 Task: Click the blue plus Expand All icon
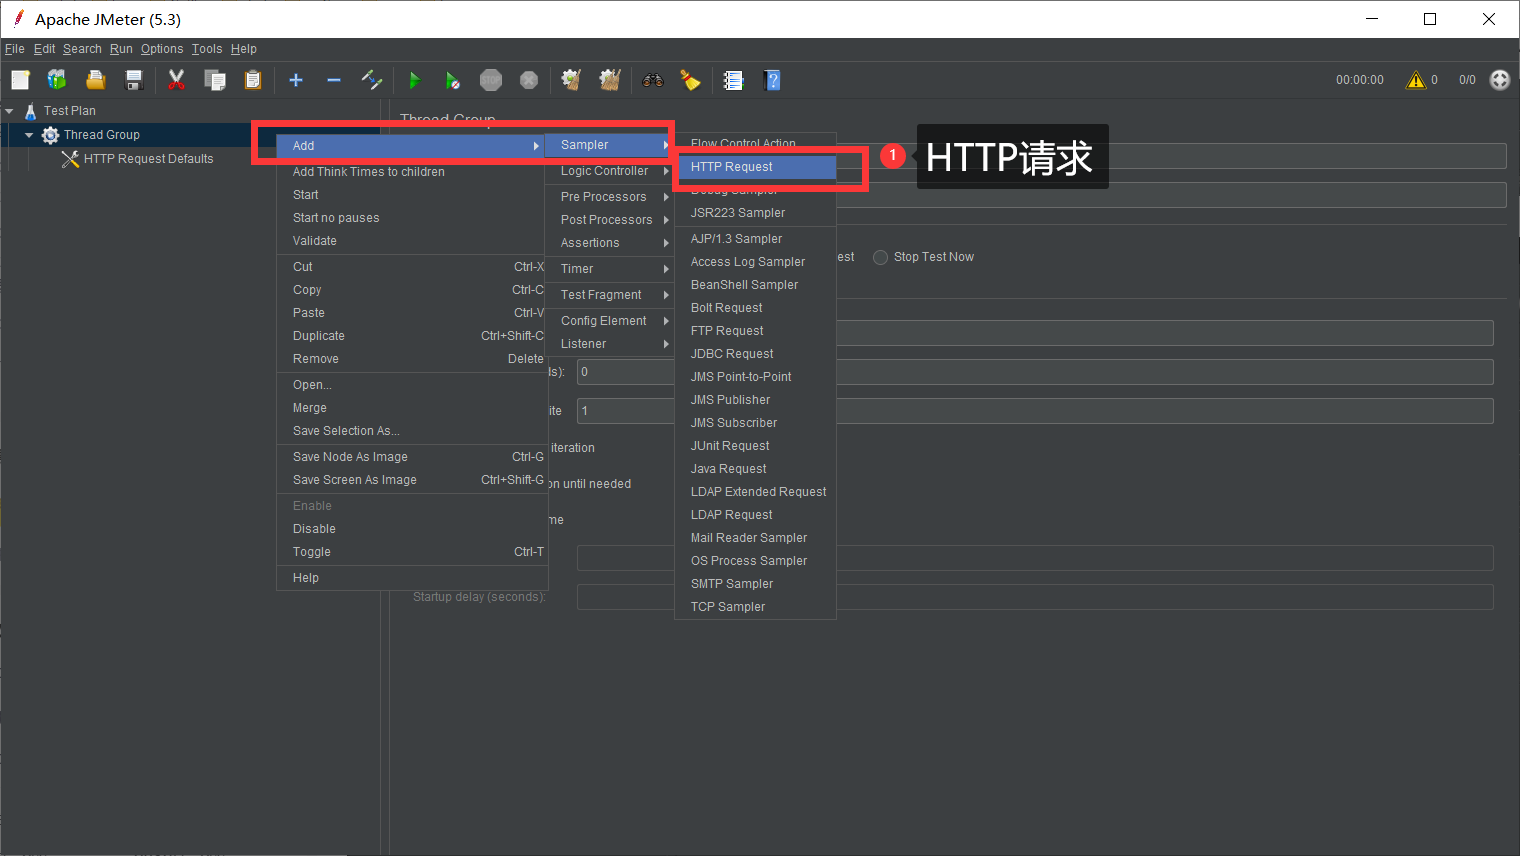tap(296, 80)
